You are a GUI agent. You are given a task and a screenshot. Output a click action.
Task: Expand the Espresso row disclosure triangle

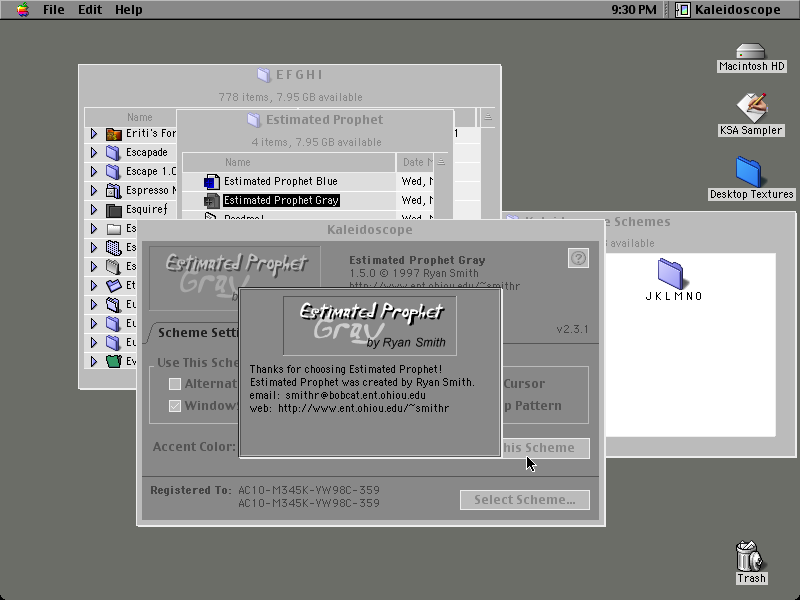[x=94, y=190]
